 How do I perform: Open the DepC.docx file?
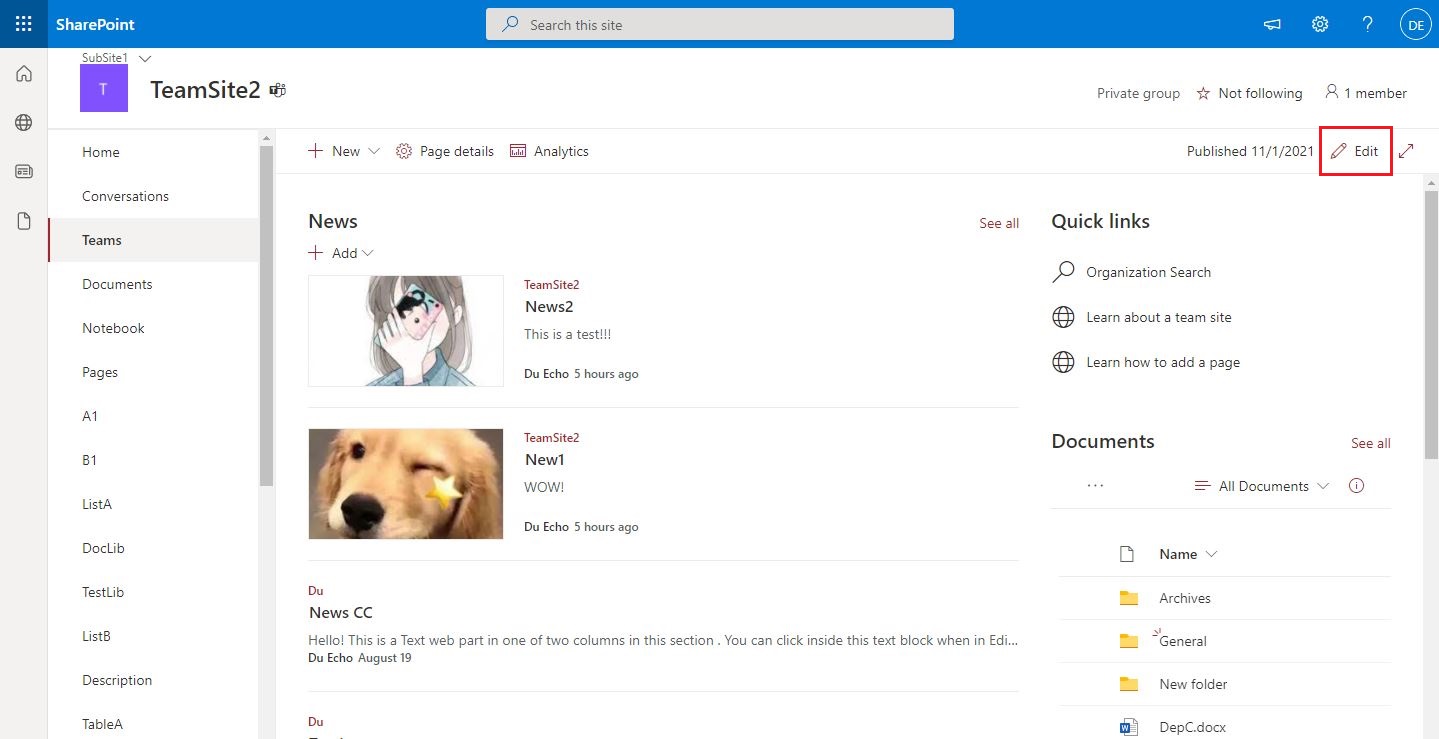[1193, 727]
